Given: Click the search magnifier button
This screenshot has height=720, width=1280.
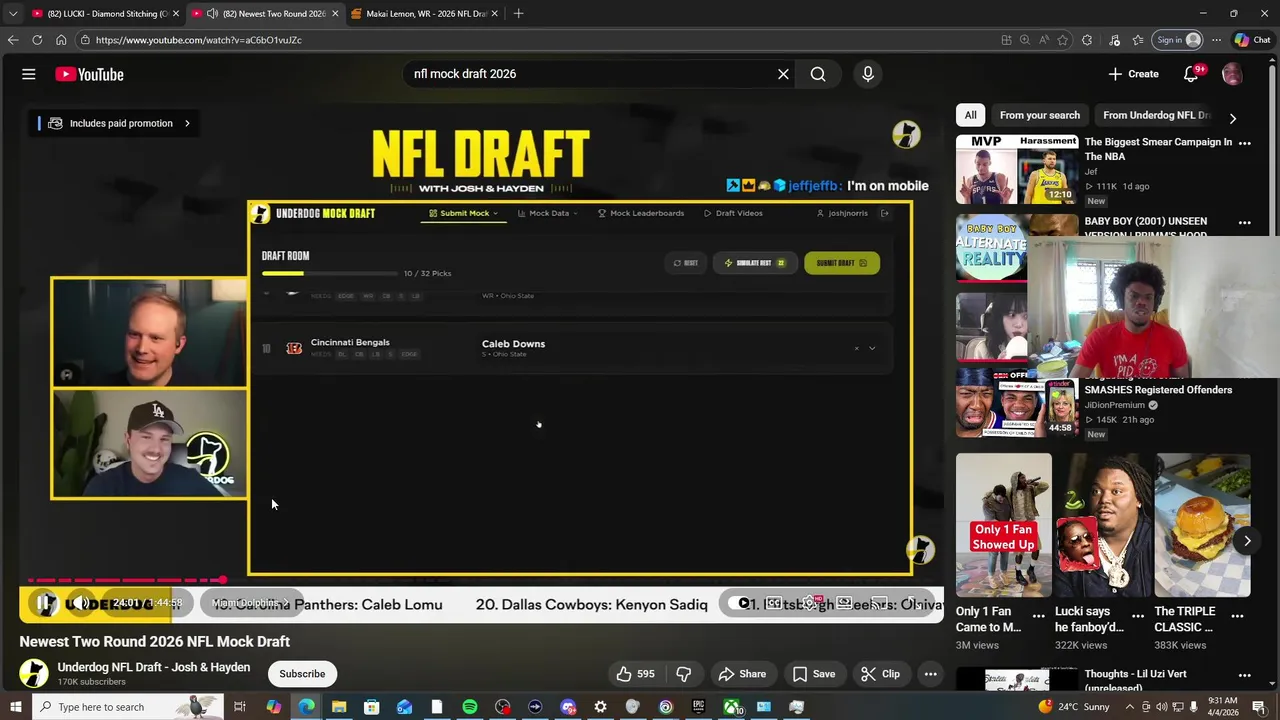Looking at the screenshot, I should [x=818, y=74].
